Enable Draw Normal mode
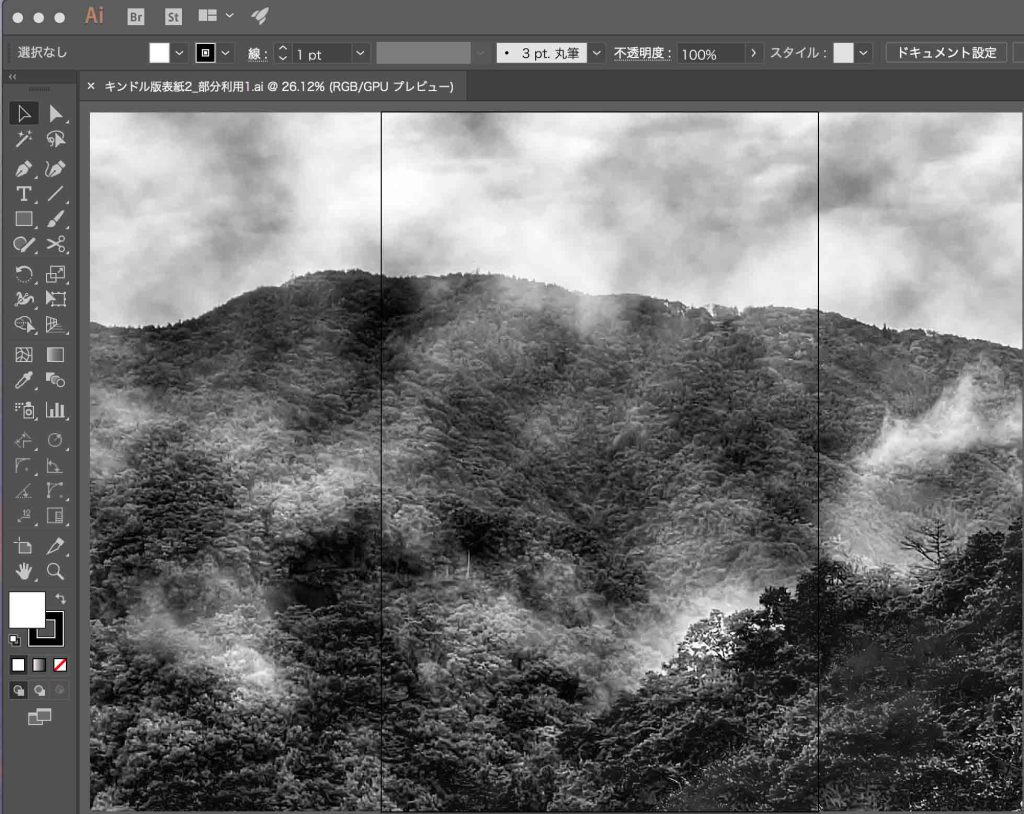Image resolution: width=1024 pixels, height=814 pixels. 18,691
